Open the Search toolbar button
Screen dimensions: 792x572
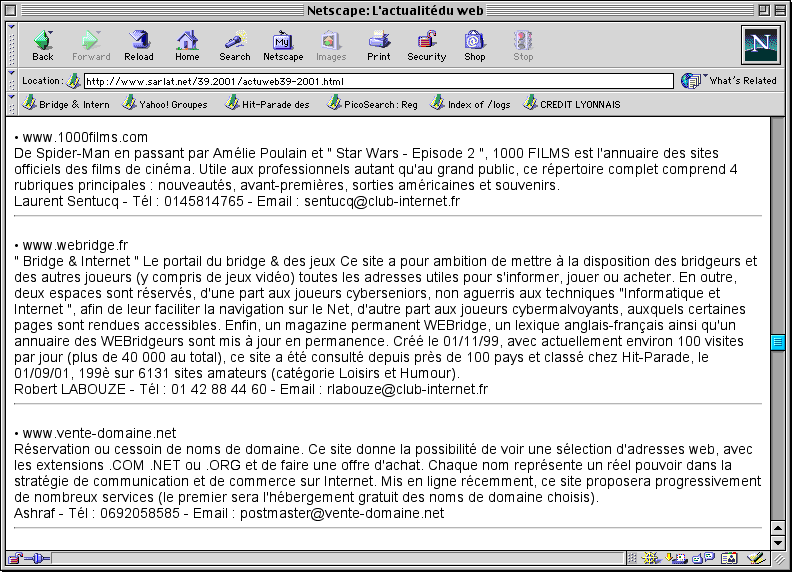tap(235, 45)
